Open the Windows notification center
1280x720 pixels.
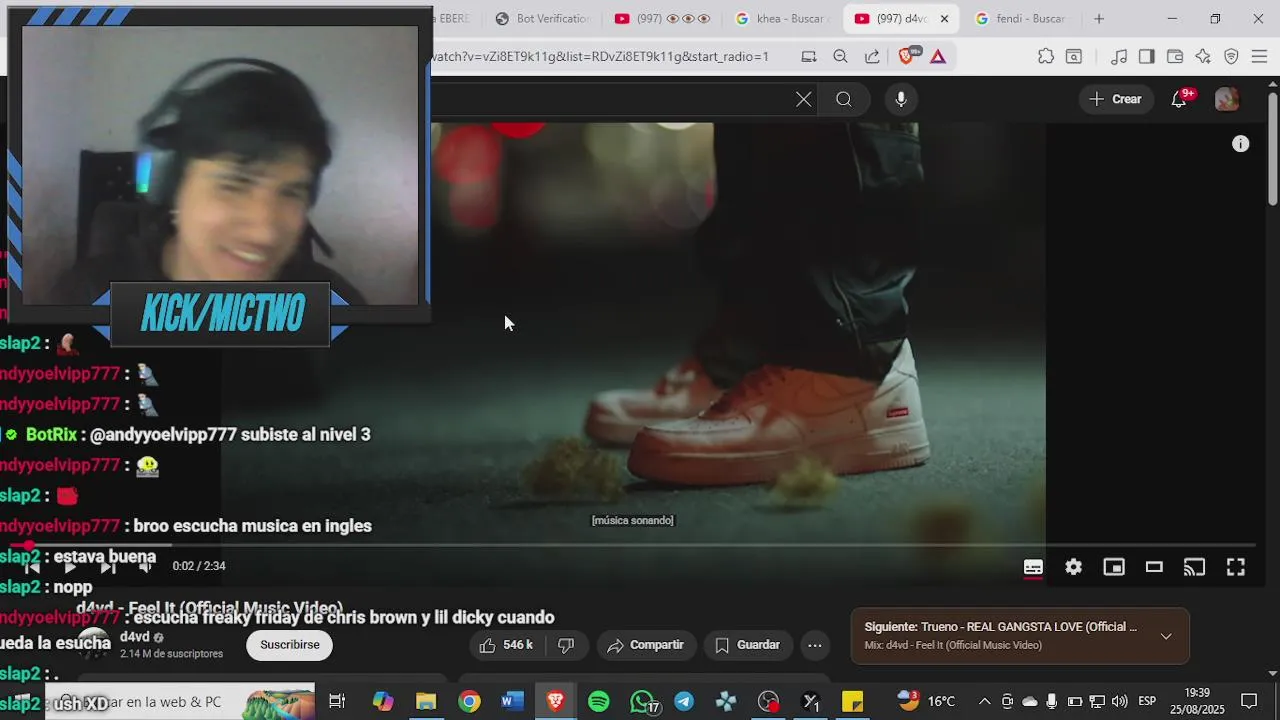[1249, 701]
